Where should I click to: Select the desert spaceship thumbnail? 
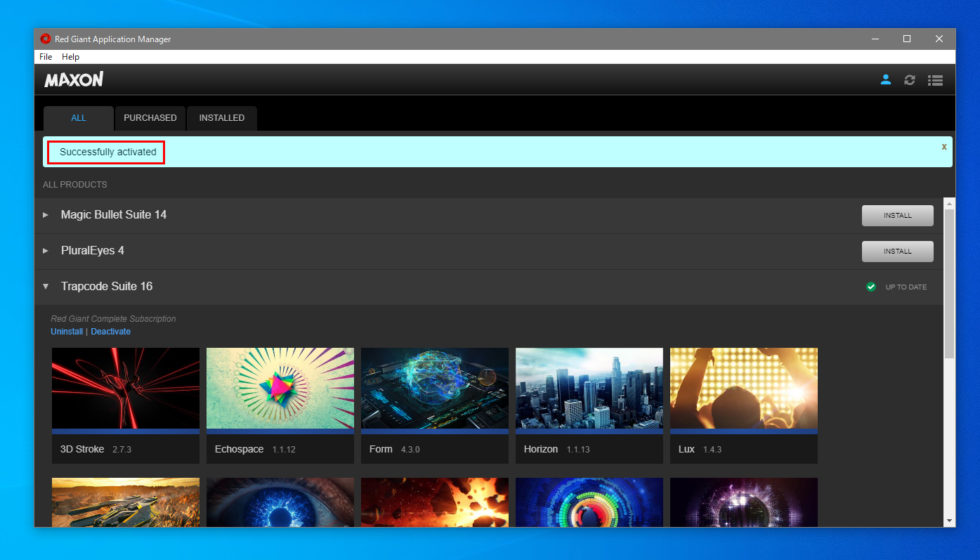point(126,502)
